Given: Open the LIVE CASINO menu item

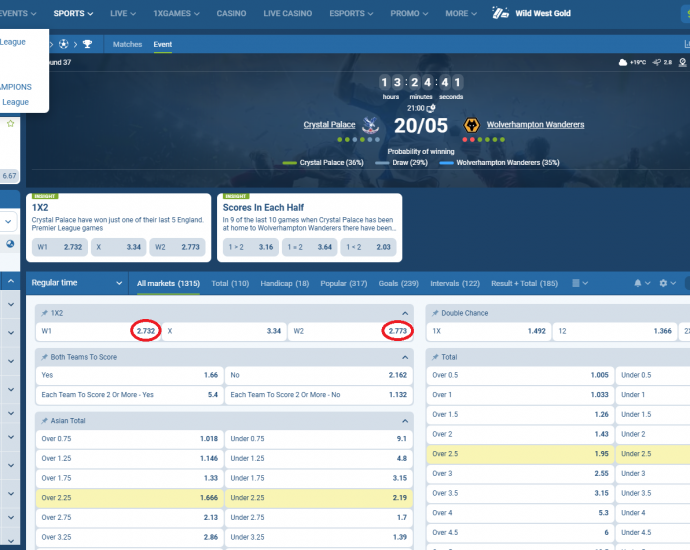Looking at the screenshot, I should point(287,14).
